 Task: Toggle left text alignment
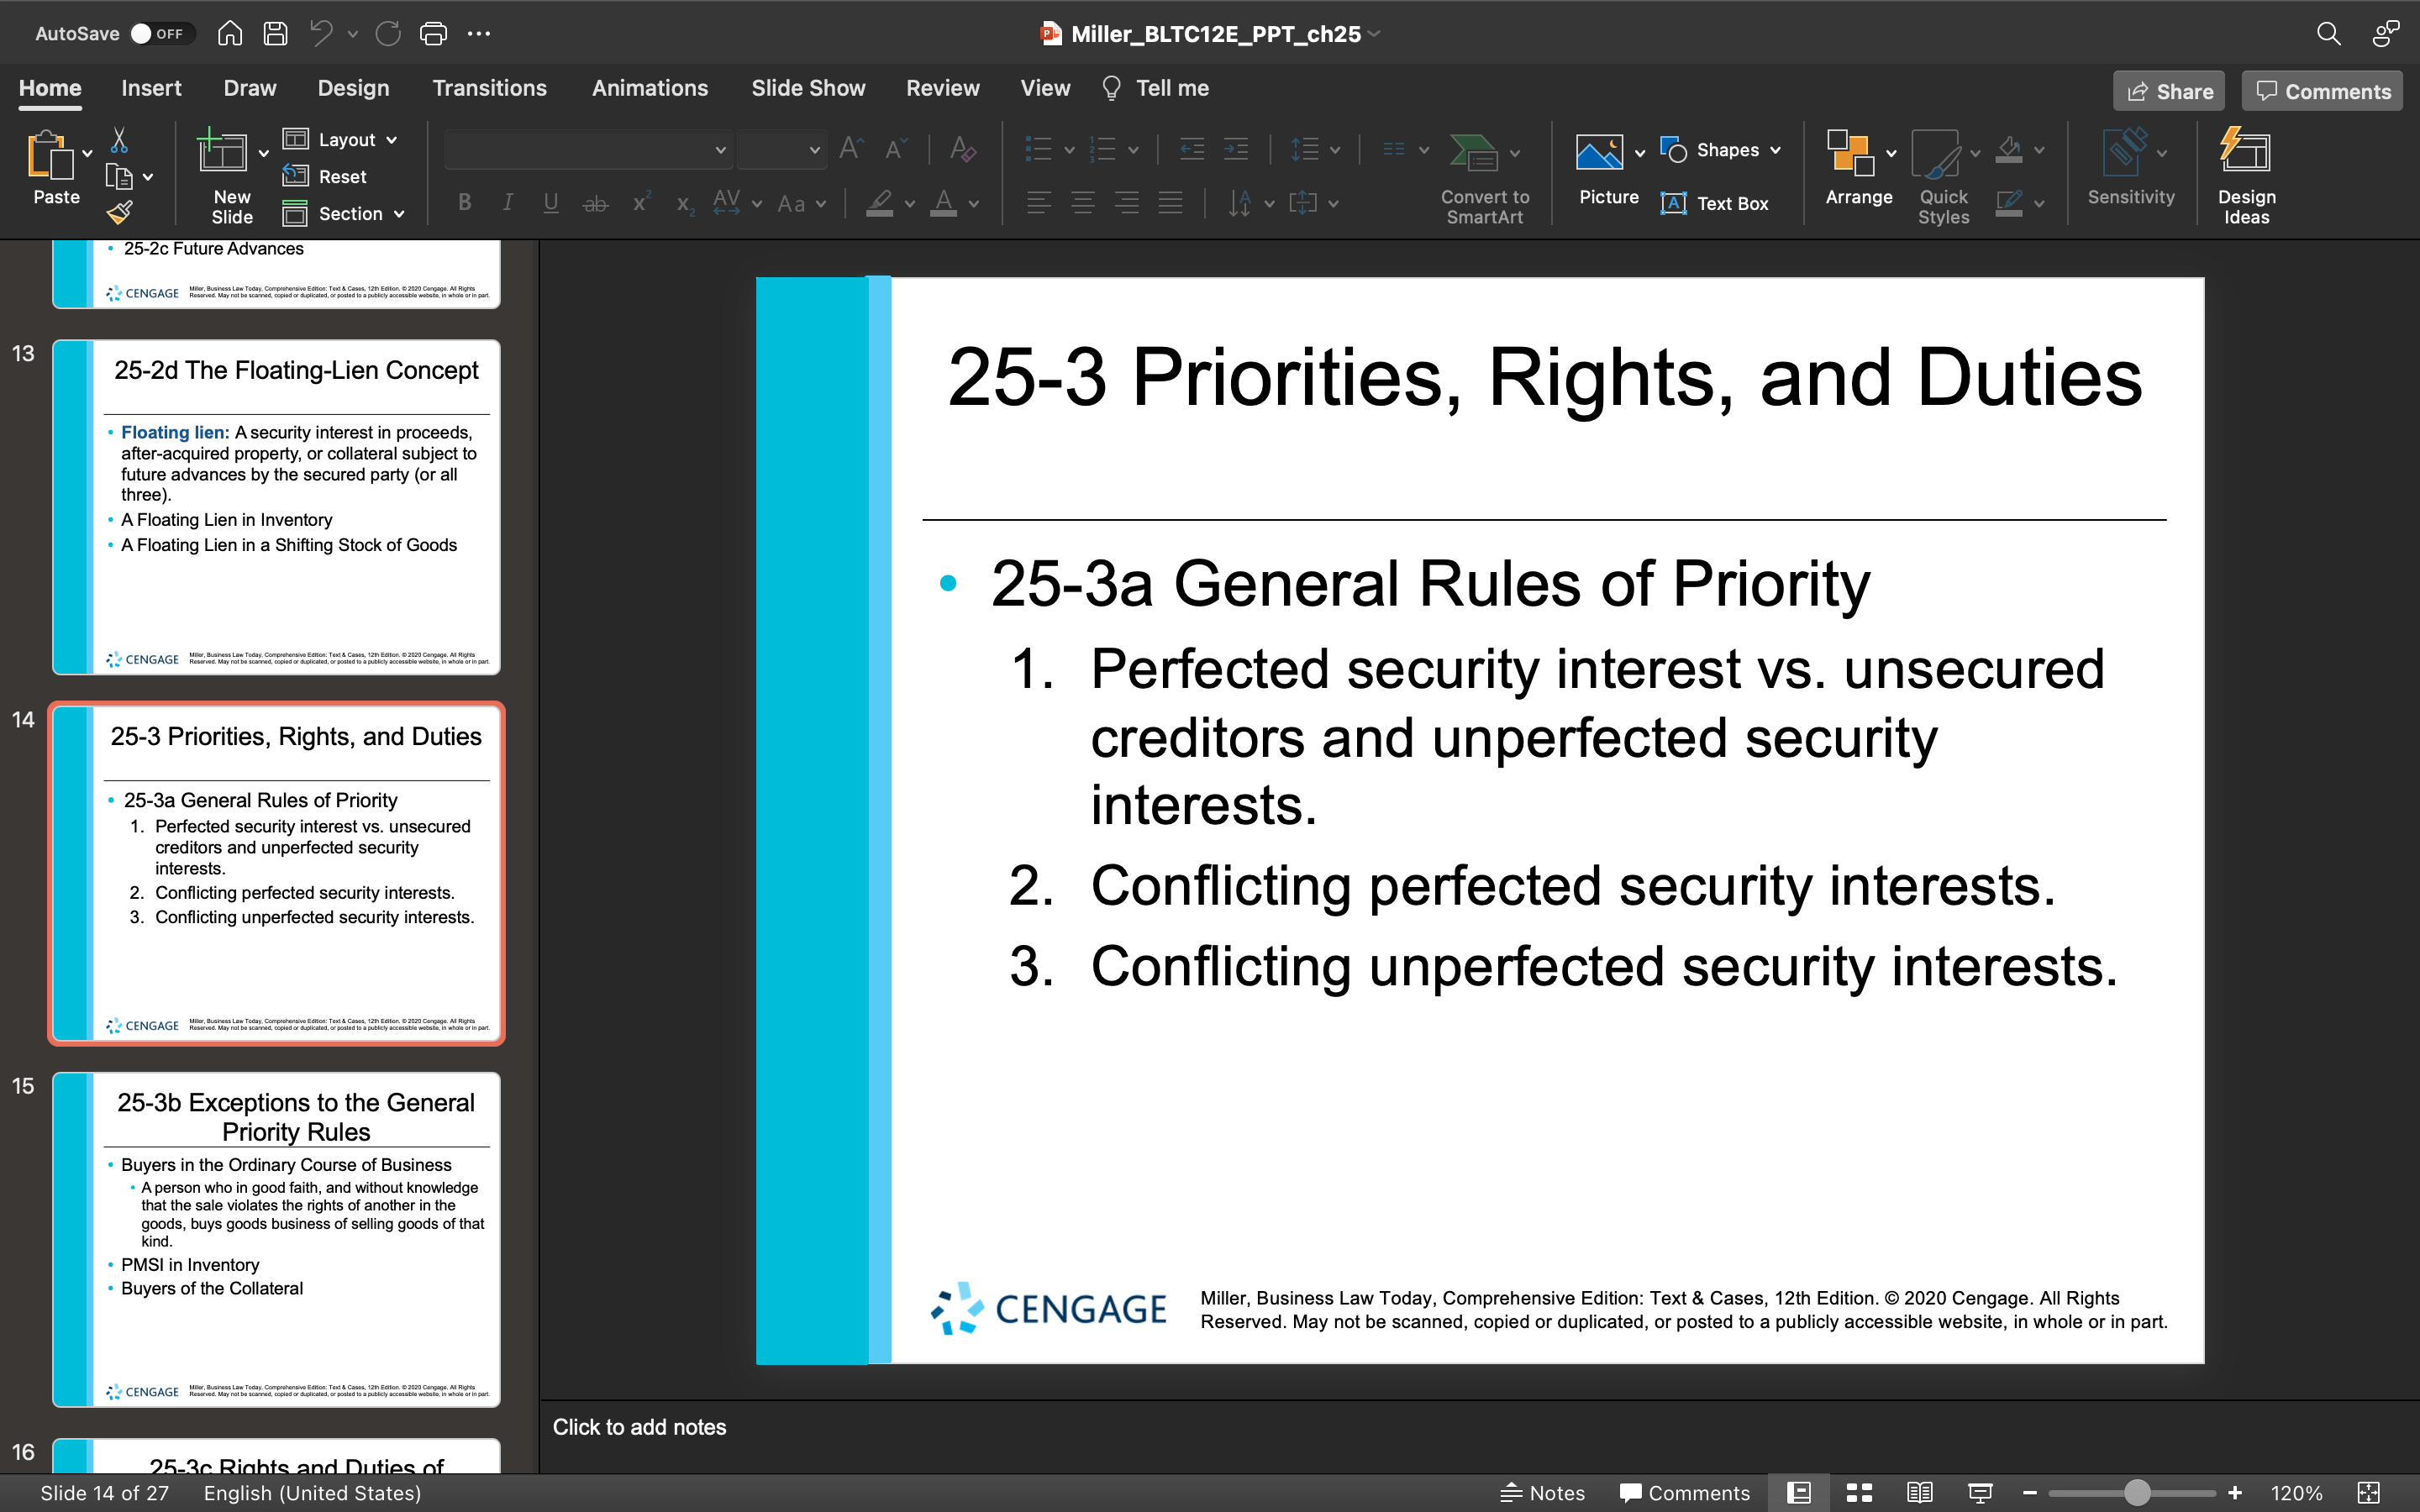click(x=1038, y=203)
